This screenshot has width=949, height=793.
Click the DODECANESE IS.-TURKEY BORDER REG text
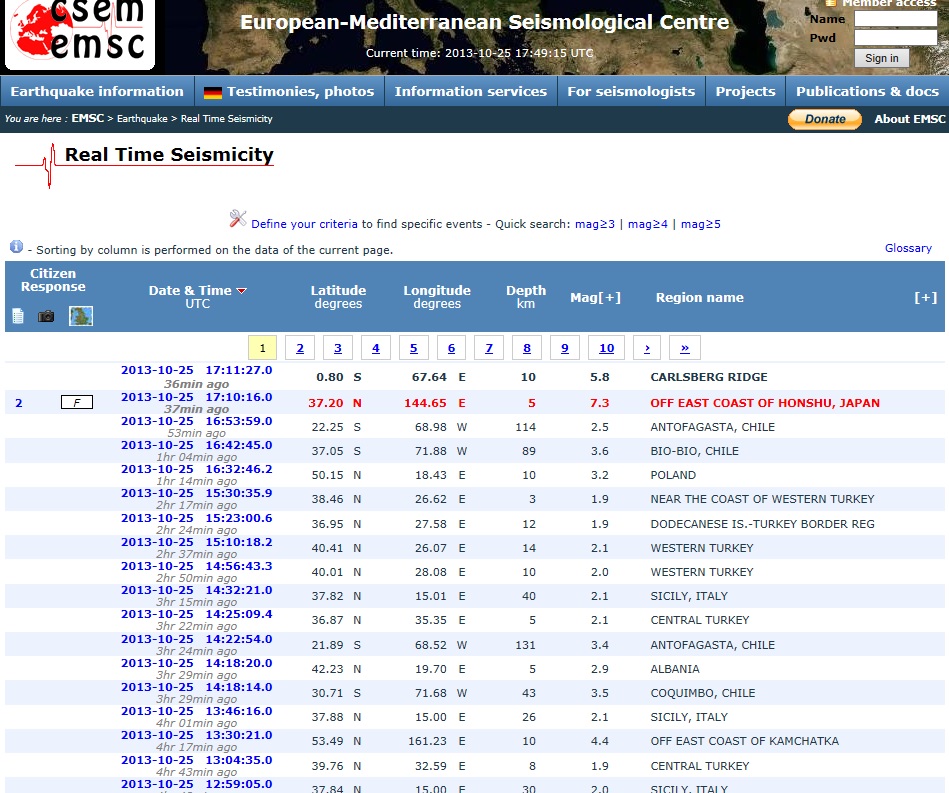pos(763,524)
